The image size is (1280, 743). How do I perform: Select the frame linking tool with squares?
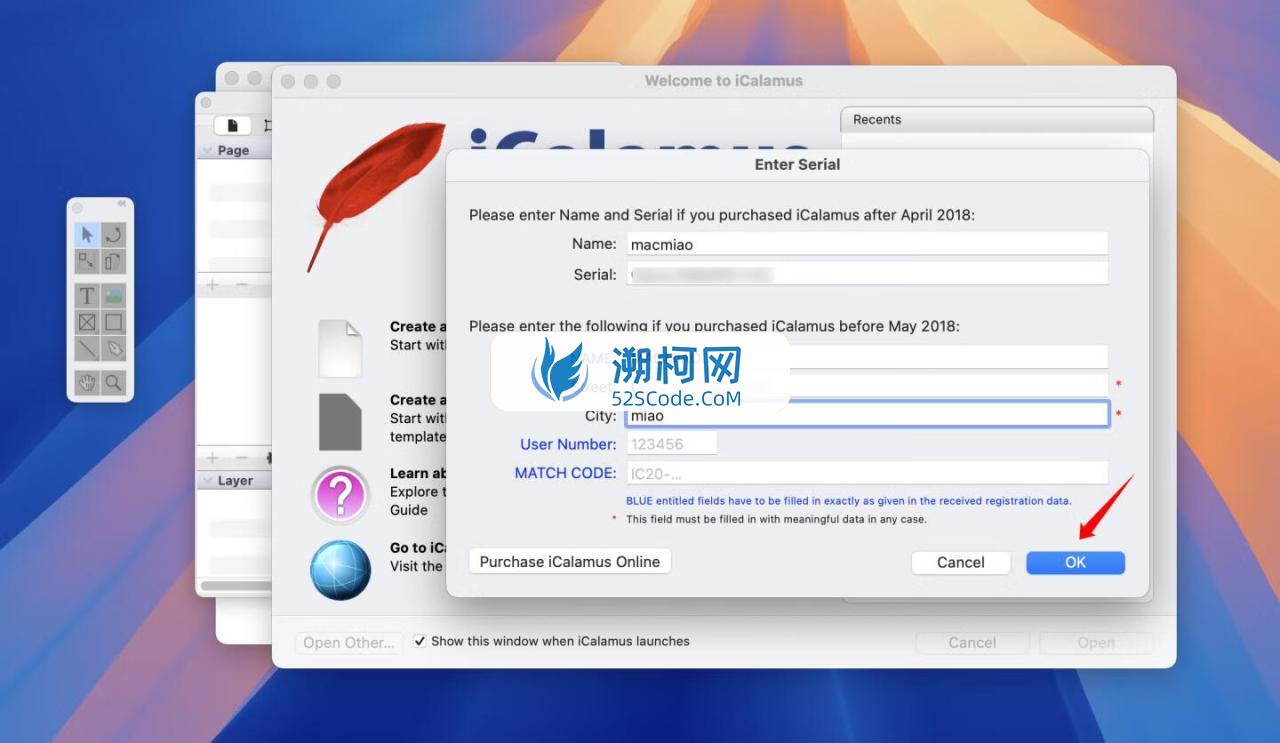pyautogui.click(x=87, y=261)
